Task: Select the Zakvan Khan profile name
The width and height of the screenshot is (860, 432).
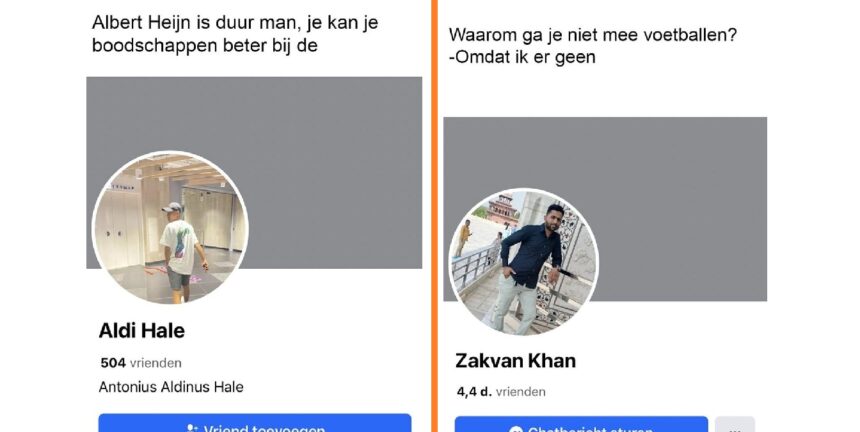Action: (x=516, y=361)
